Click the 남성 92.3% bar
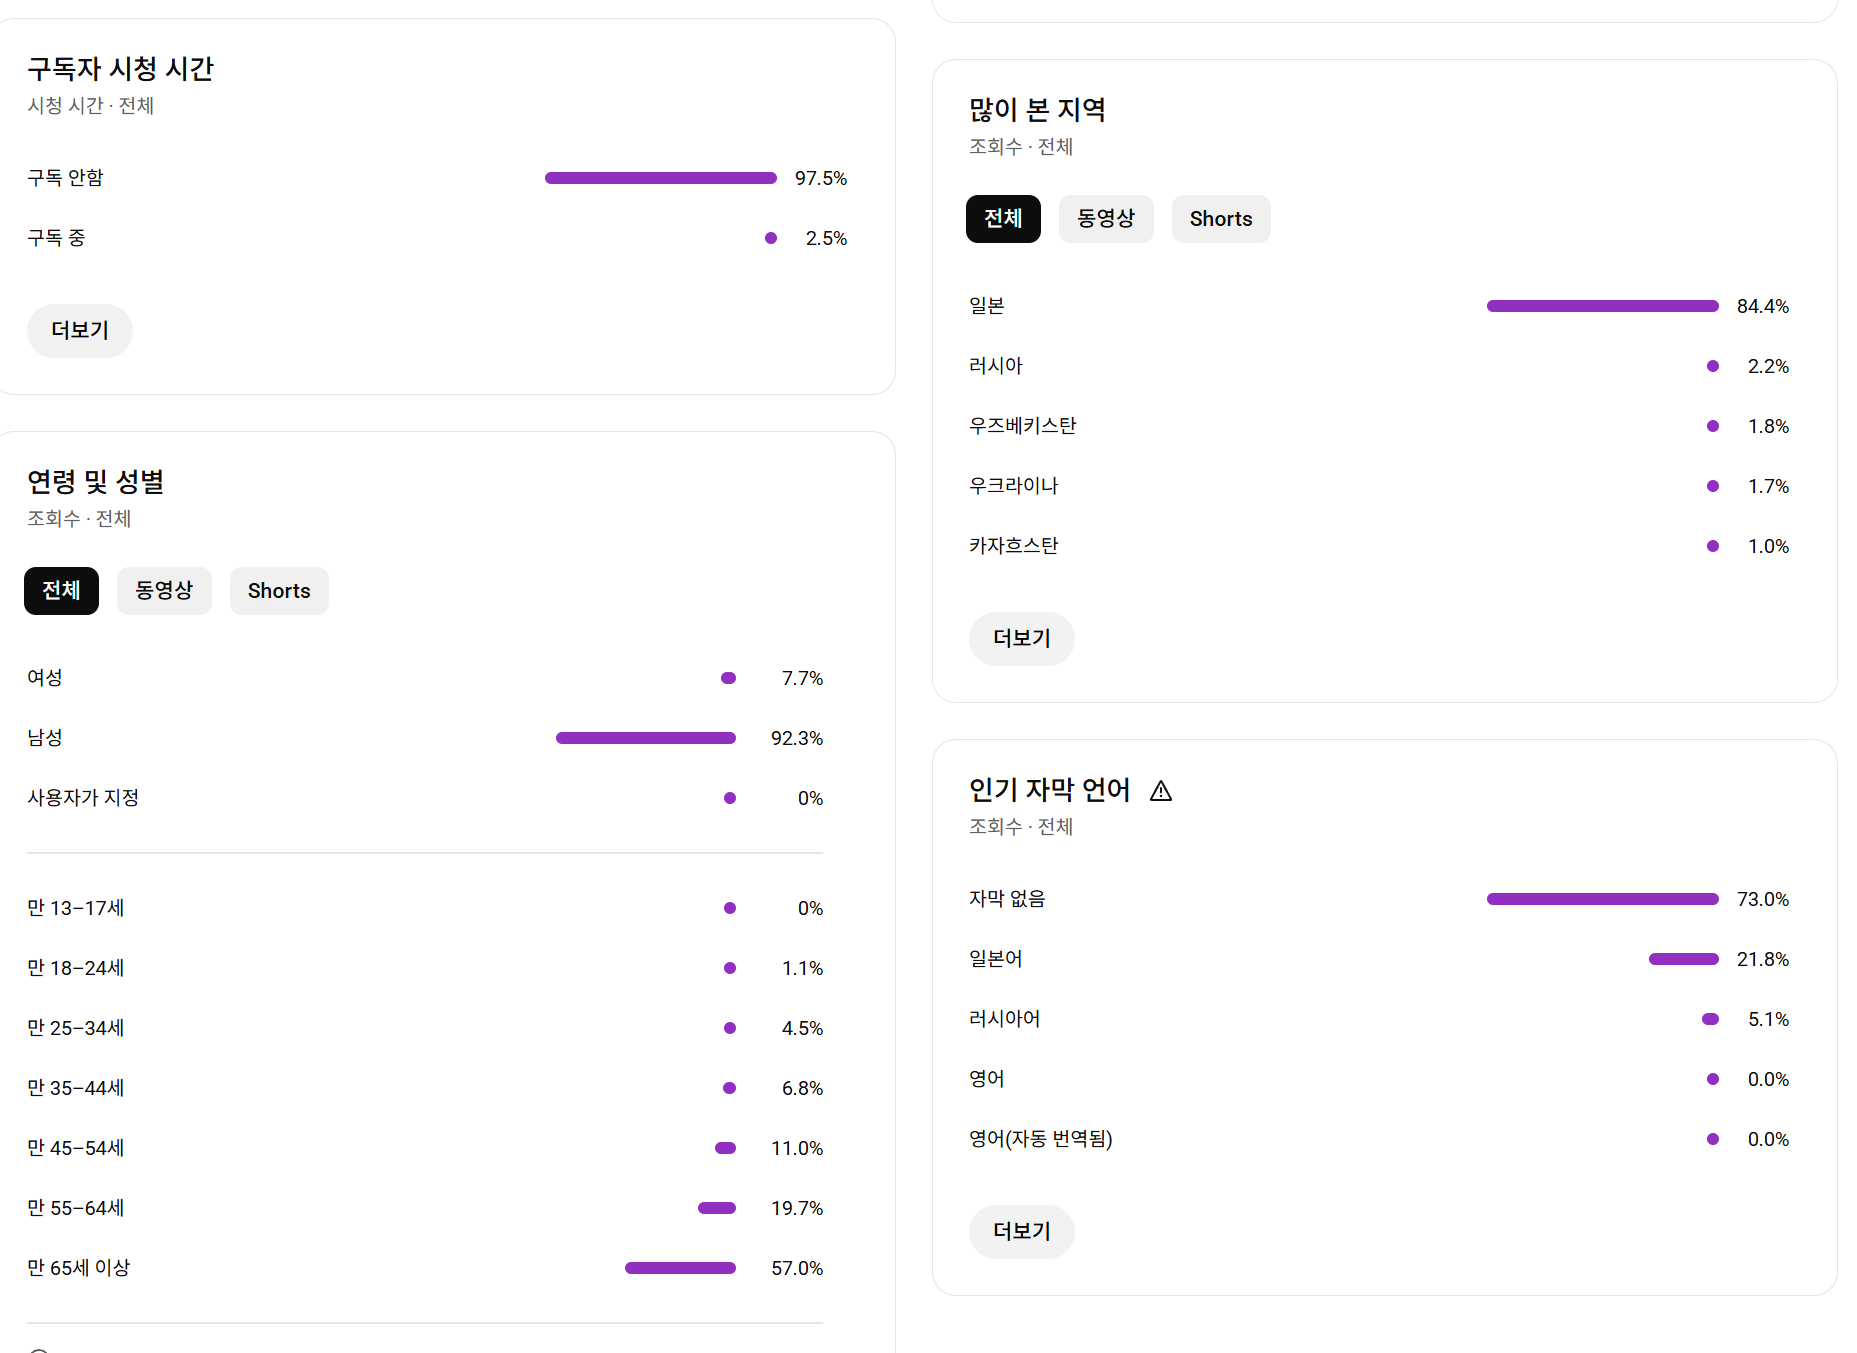The height and width of the screenshot is (1353, 1857). click(x=645, y=738)
